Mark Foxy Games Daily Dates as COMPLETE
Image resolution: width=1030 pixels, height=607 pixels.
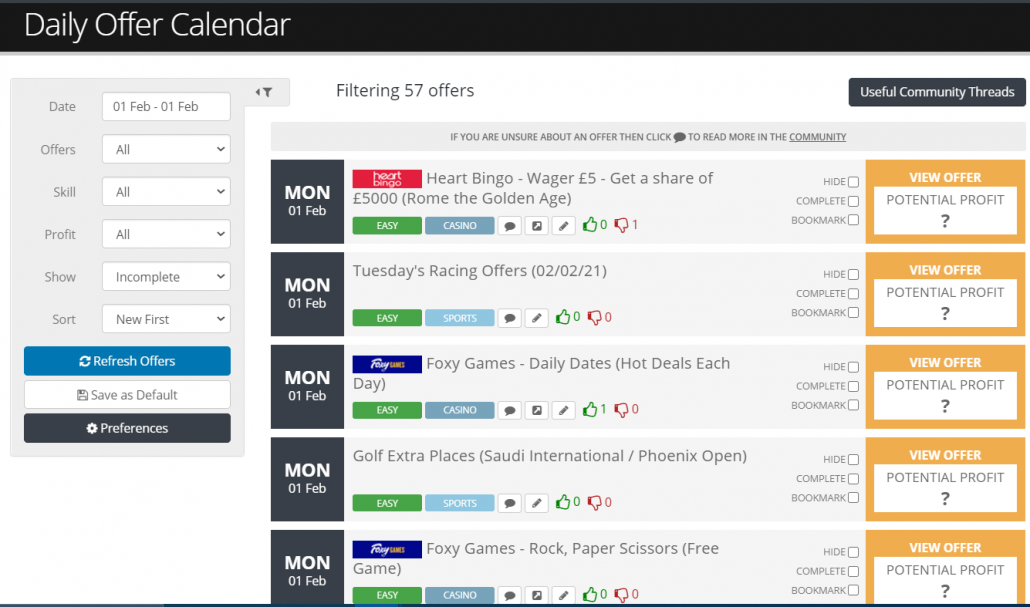pos(853,386)
